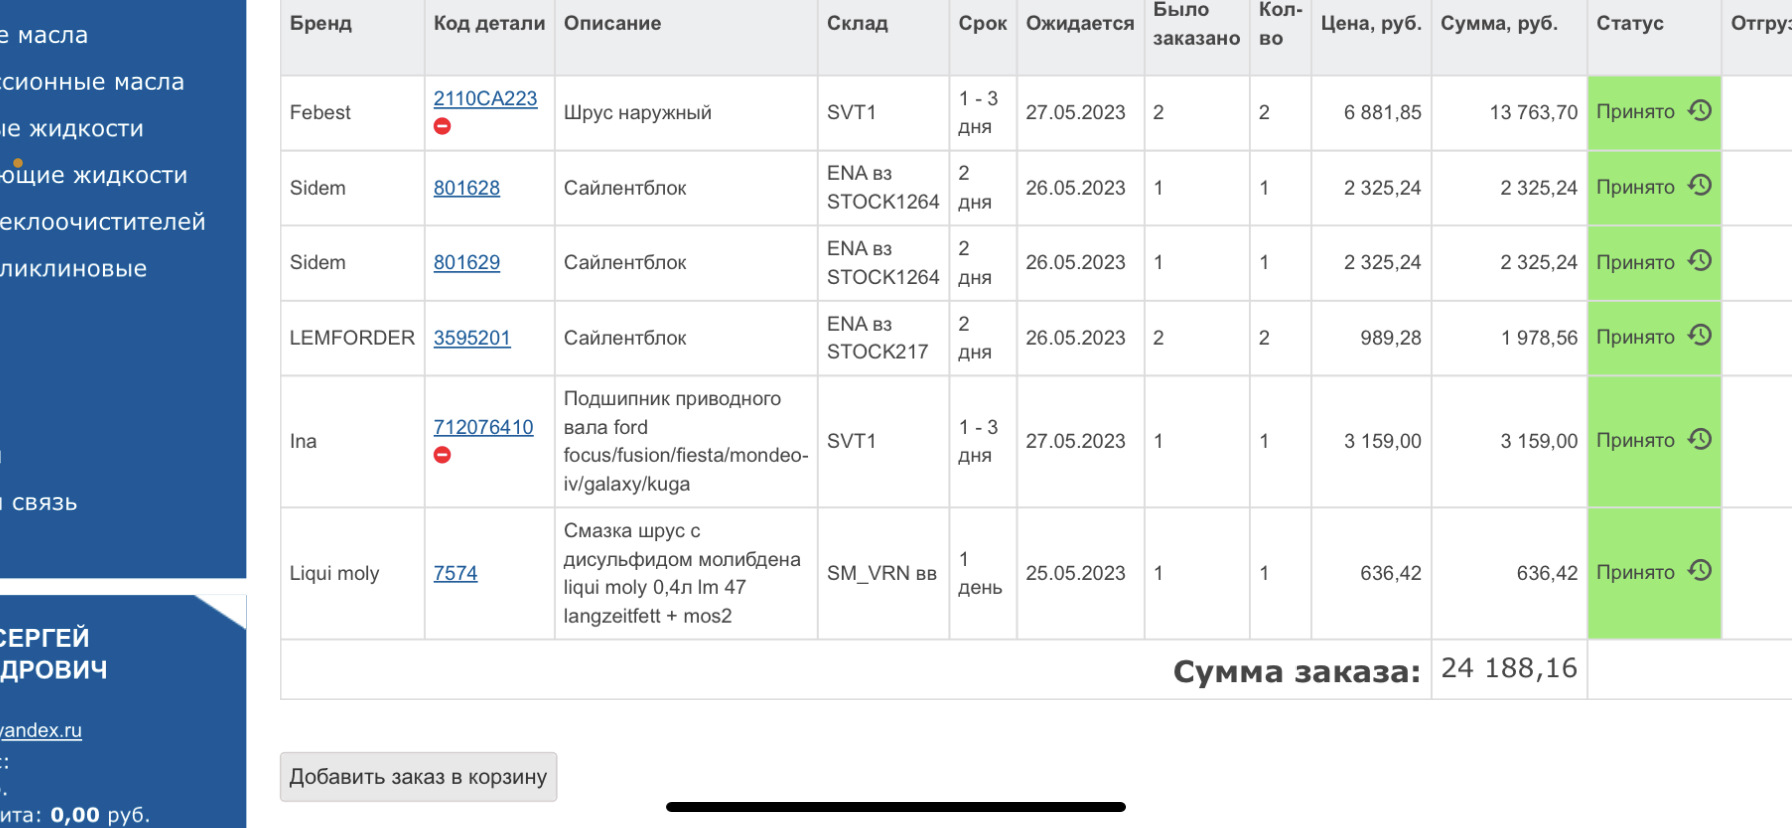Open status history icon in Febest row

pyautogui.click(x=1700, y=110)
